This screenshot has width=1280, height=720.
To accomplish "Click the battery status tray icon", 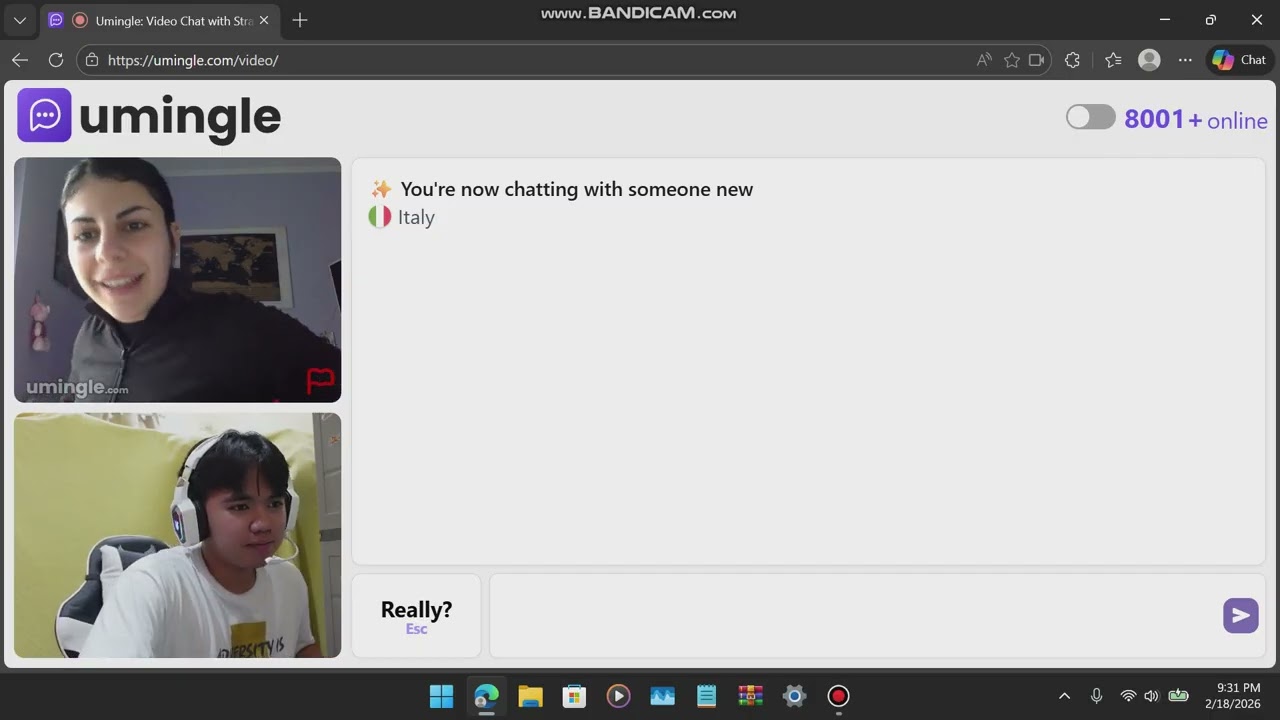I will point(1179,696).
